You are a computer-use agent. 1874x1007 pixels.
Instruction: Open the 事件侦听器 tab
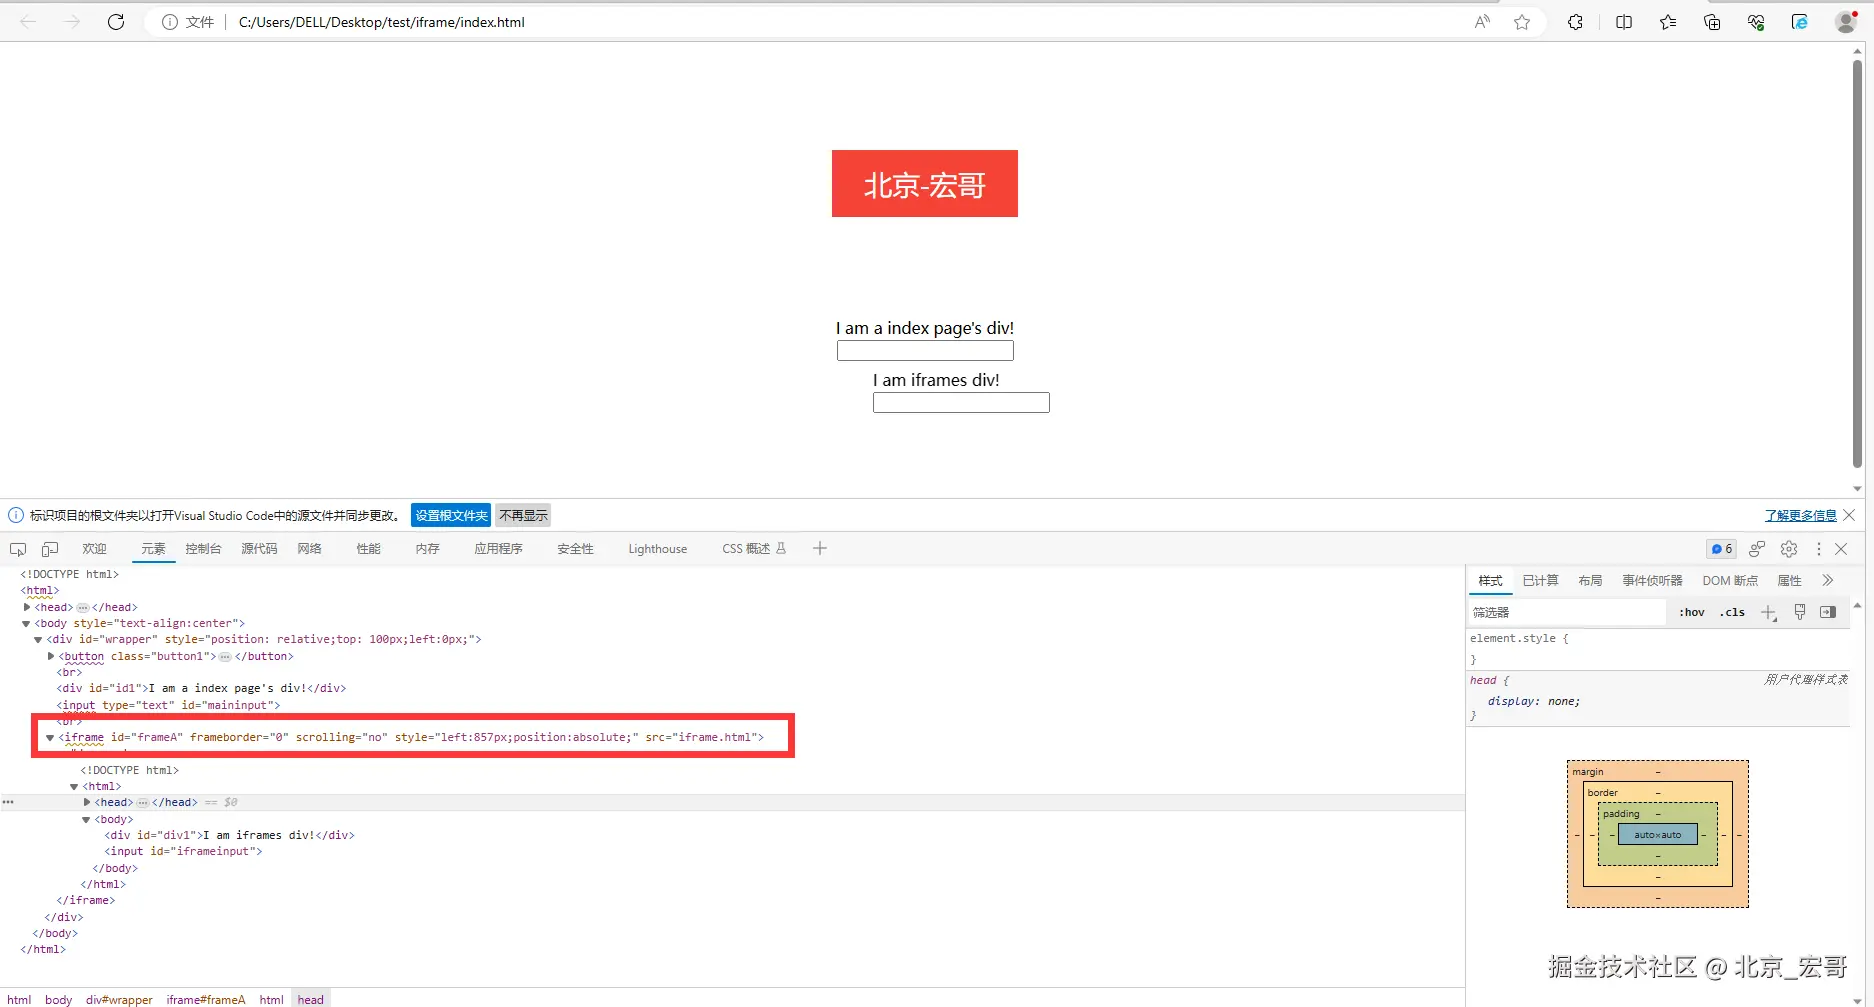coord(1652,581)
